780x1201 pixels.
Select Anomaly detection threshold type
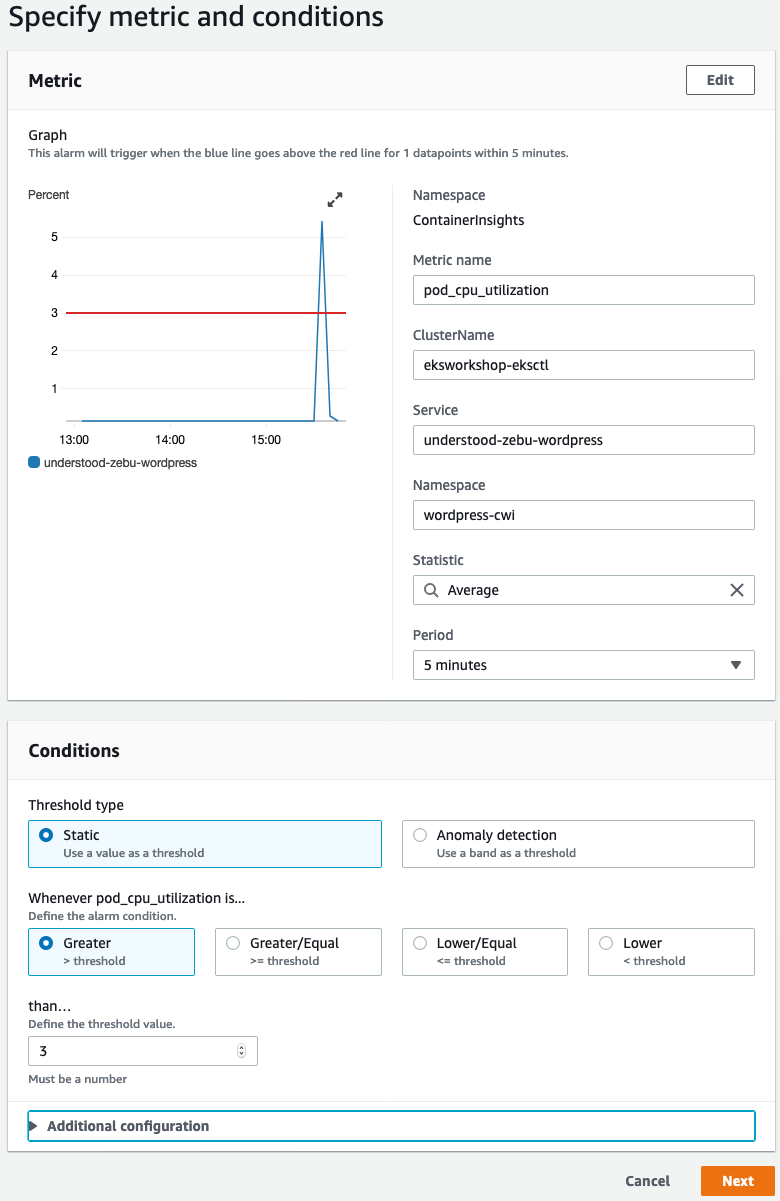(x=420, y=835)
